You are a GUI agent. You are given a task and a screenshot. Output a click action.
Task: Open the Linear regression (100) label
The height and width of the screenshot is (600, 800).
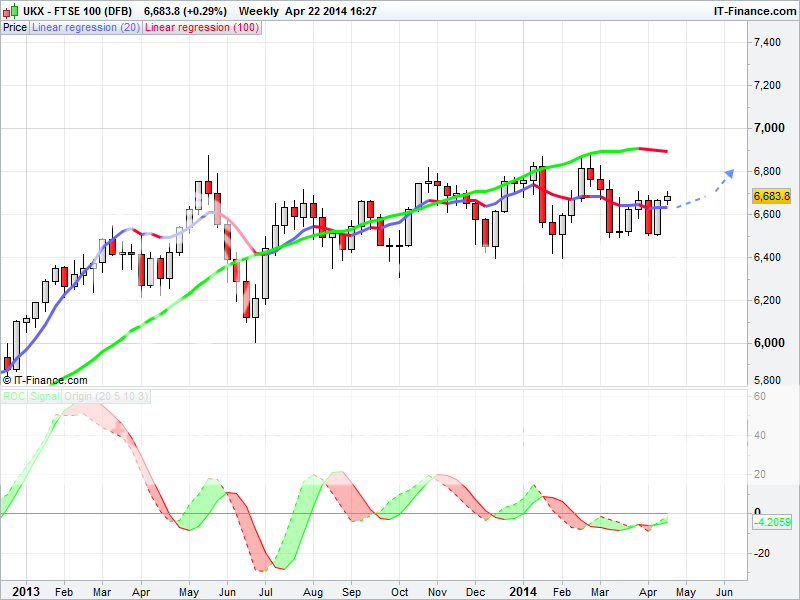pos(203,28)
